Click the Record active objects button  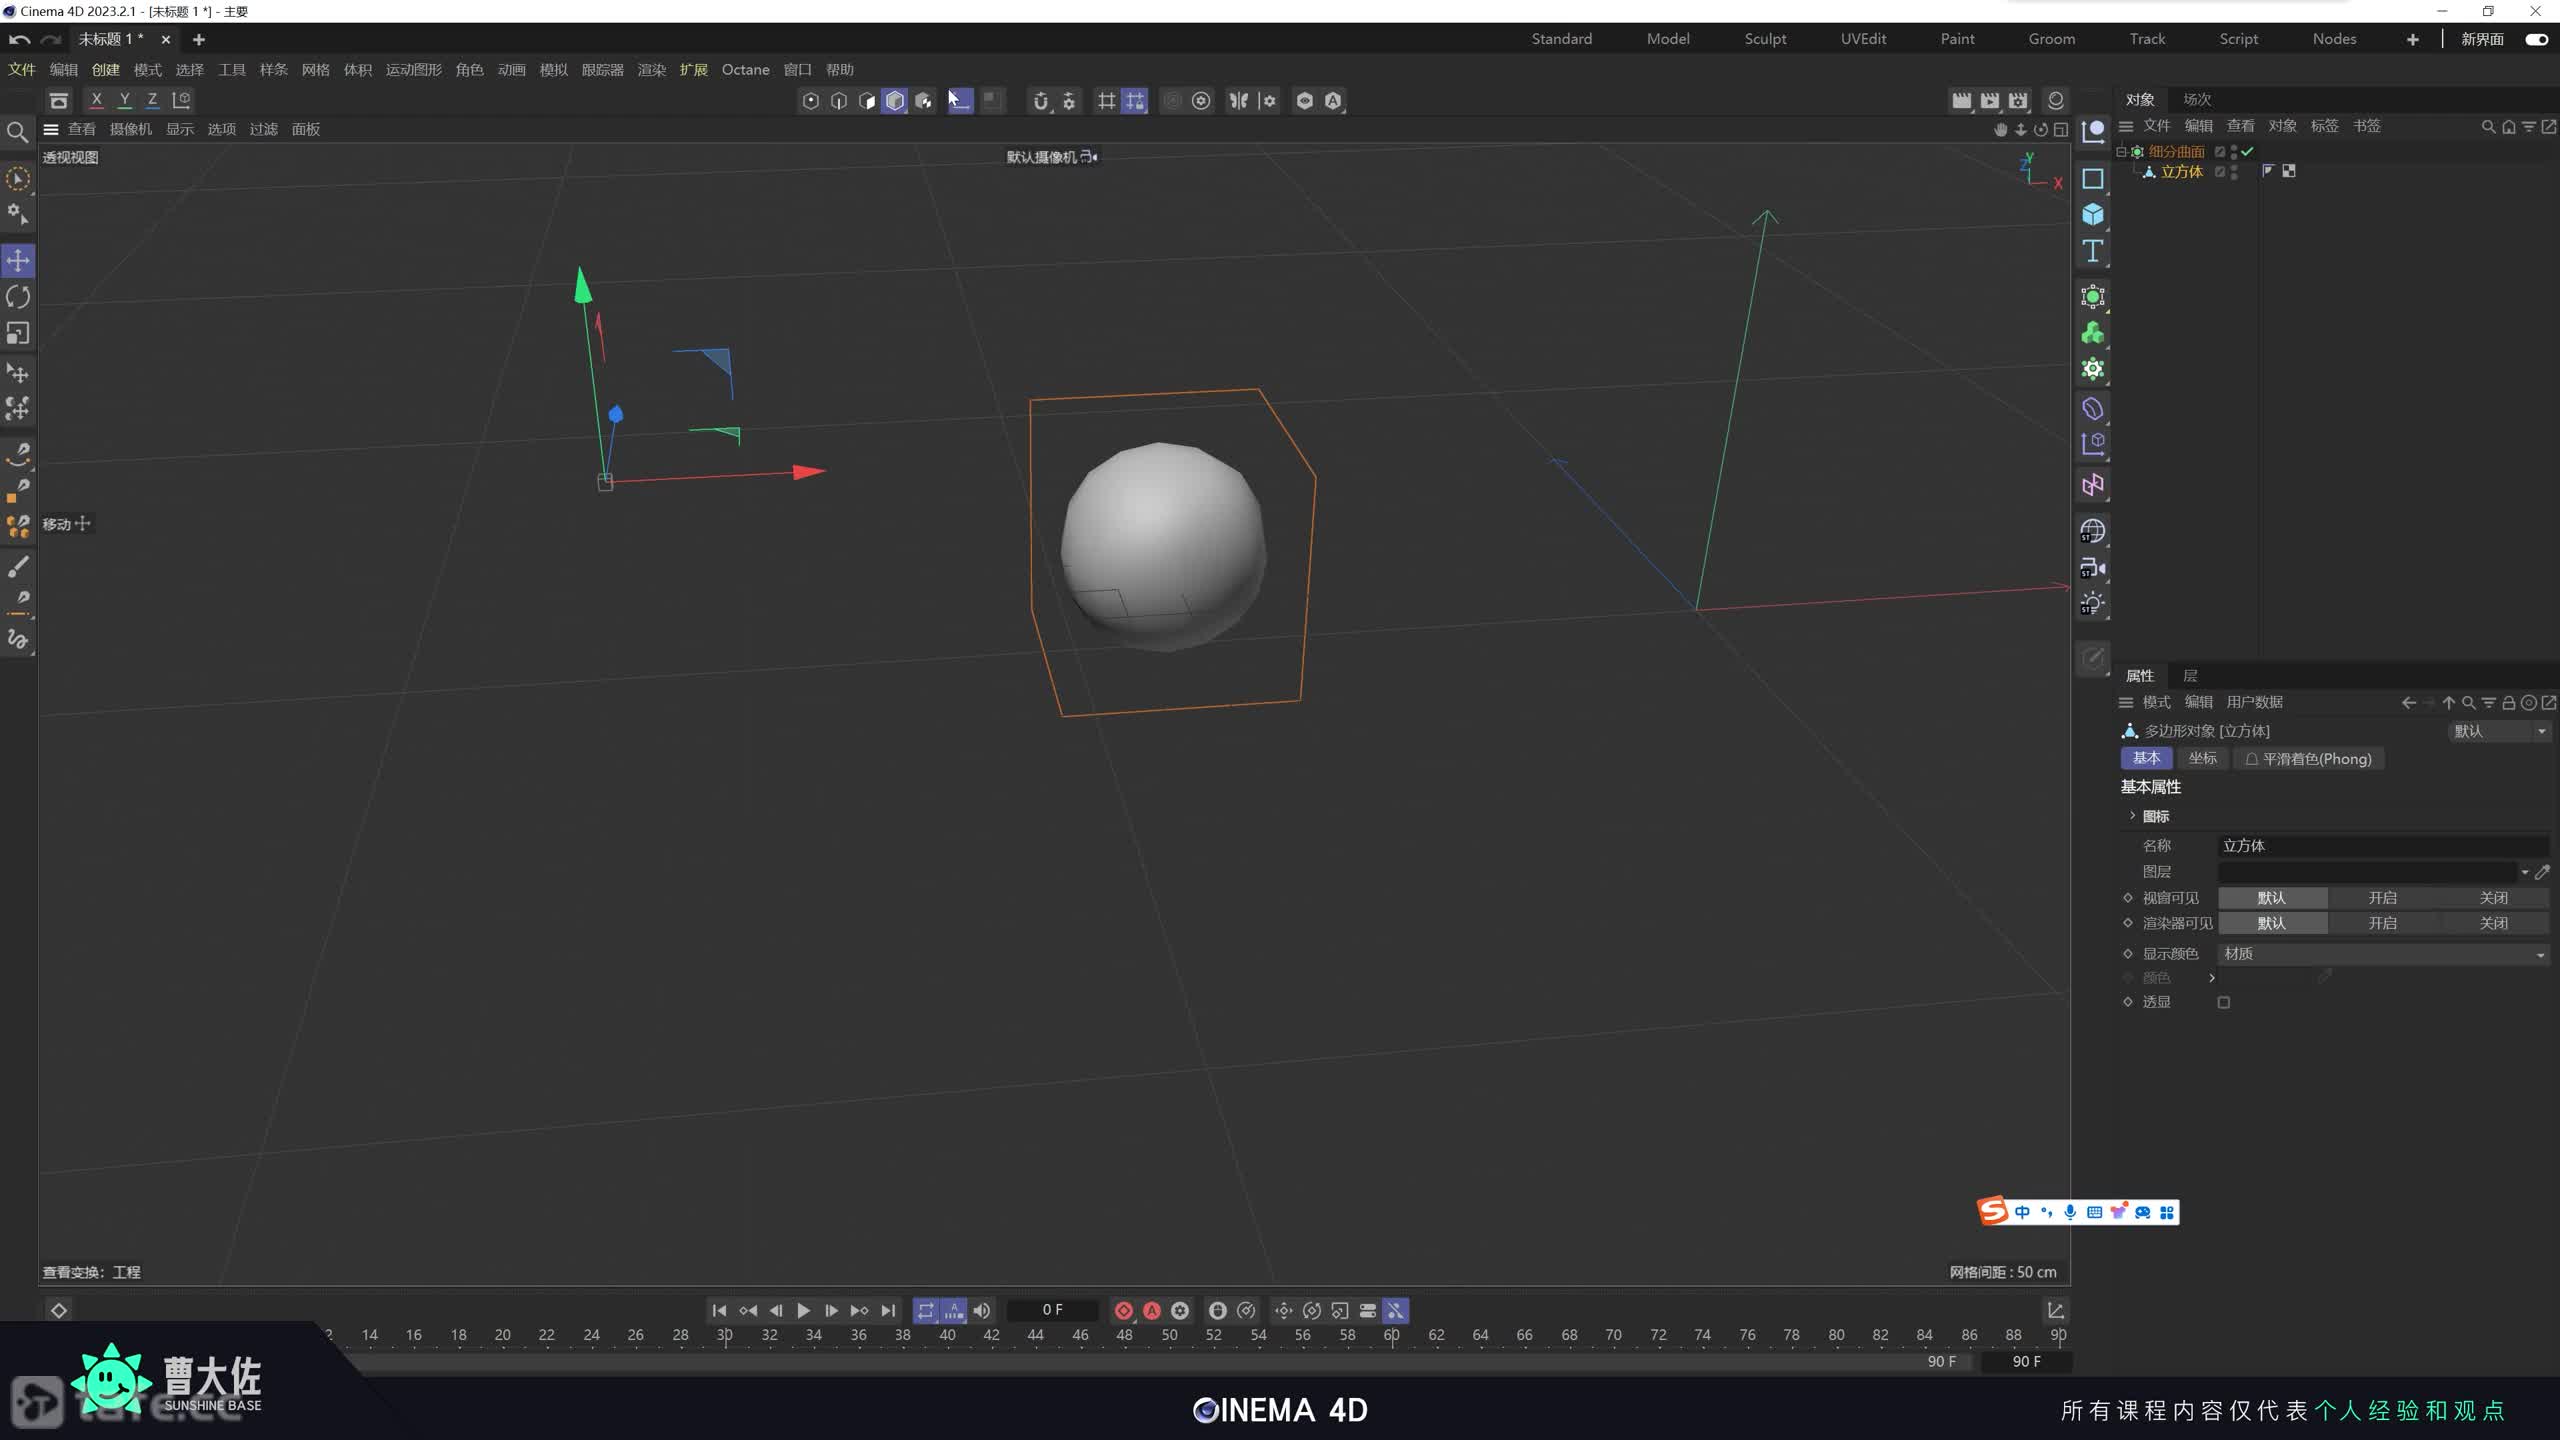[1123, 1310]
